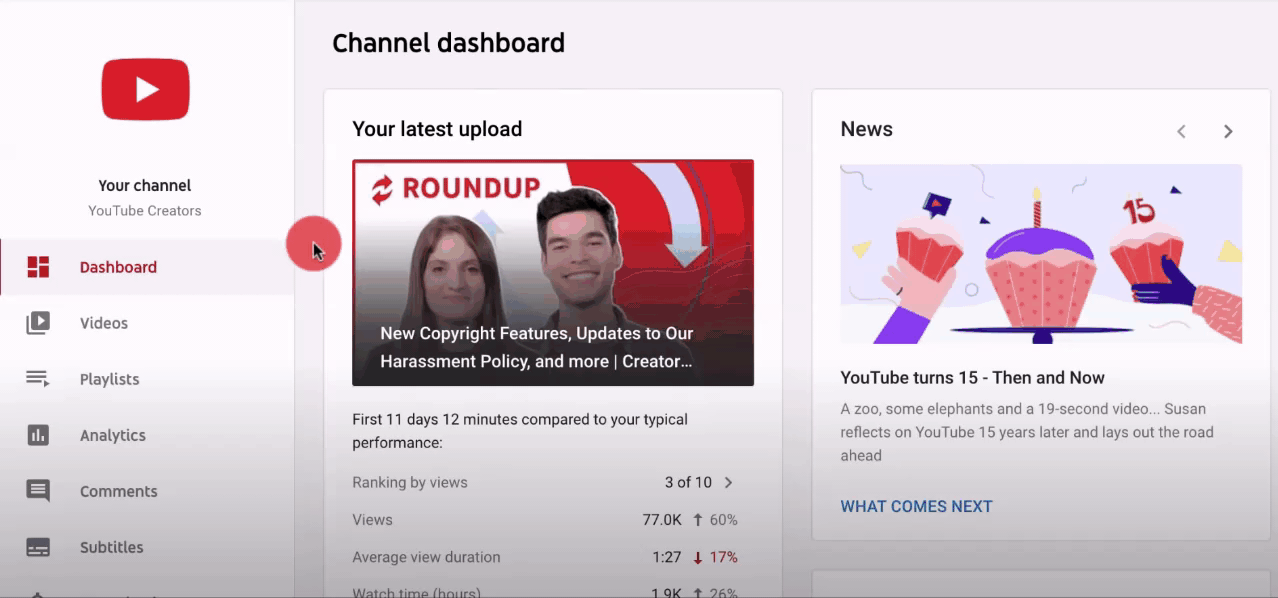Click the Average view duration label
Screen dimensions: 1278x598
[x=426, y=557]
